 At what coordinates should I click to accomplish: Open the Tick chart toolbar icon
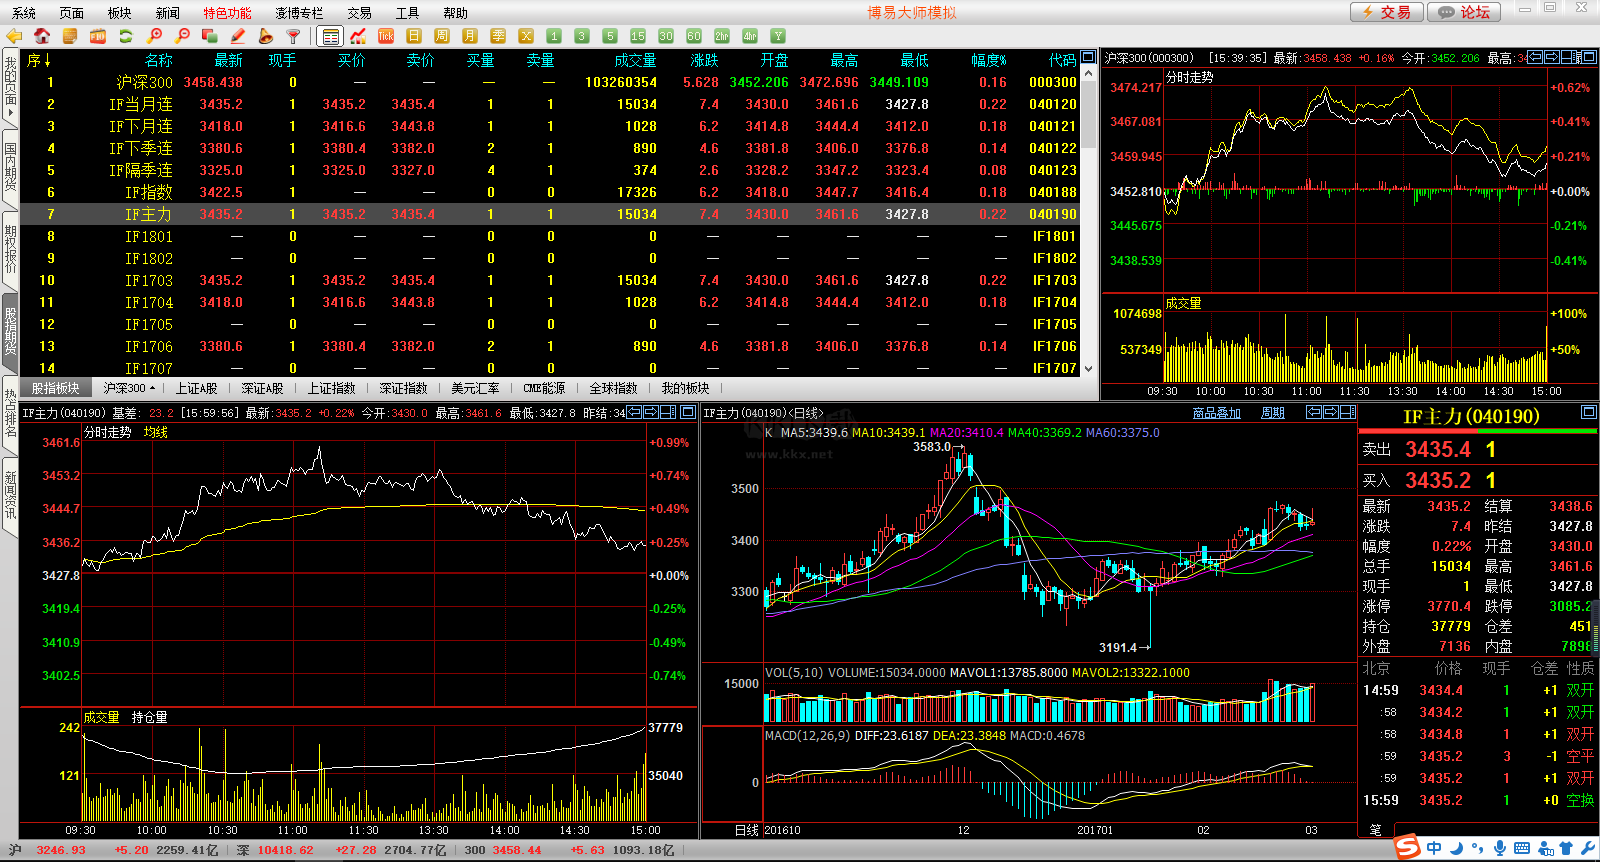386,36
